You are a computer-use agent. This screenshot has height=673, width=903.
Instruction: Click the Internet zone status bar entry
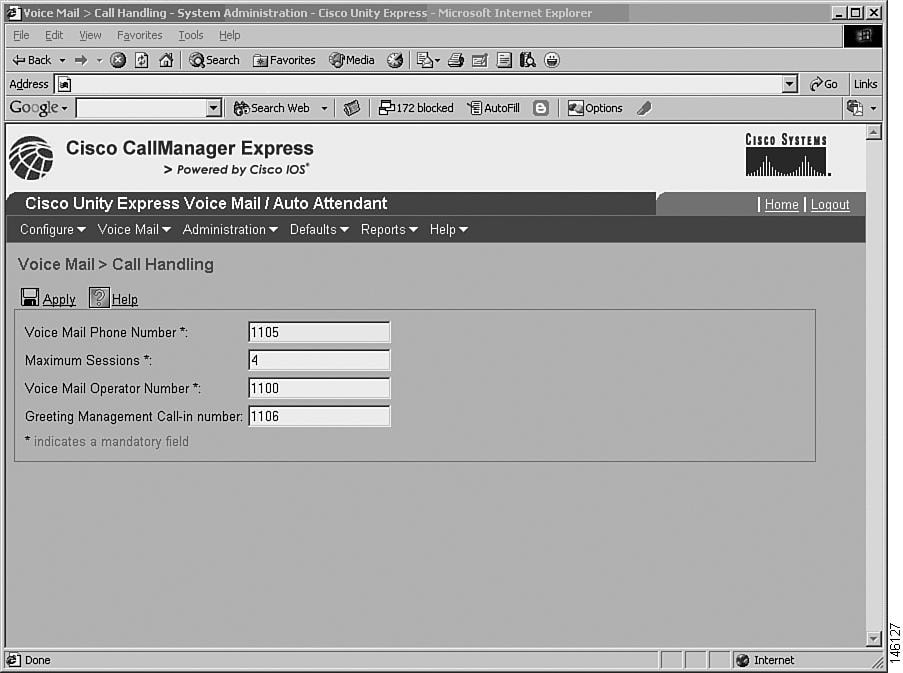[766, 660]
